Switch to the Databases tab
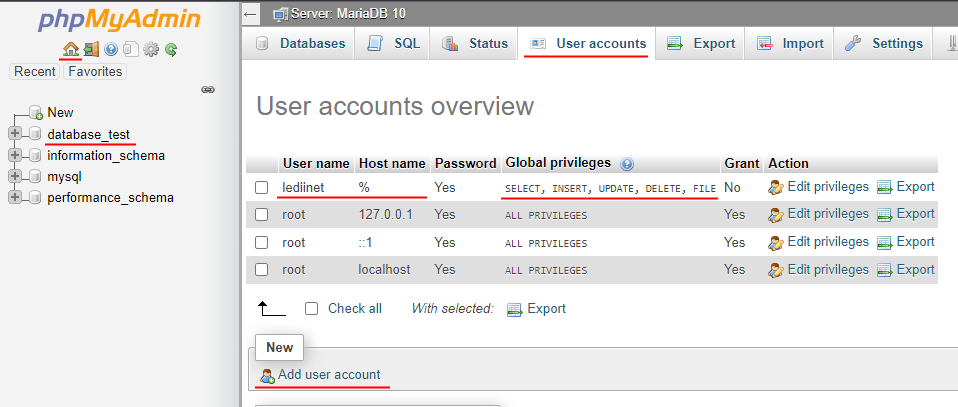Screen dimensions: 958x407 click(301, 43)
